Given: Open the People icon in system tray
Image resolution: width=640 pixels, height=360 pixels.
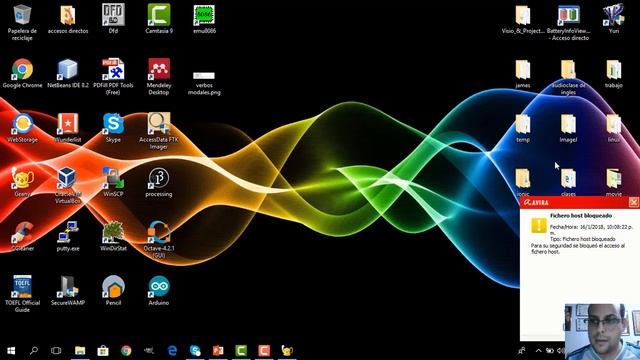Looking at the screenshot, I should pyautogui.click(x=522, y=351).
